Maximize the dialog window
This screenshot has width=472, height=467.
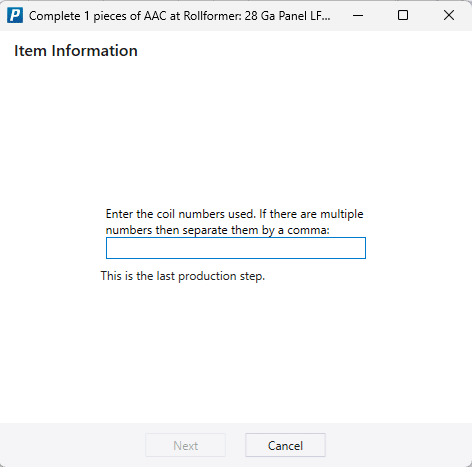click(403, 15)
